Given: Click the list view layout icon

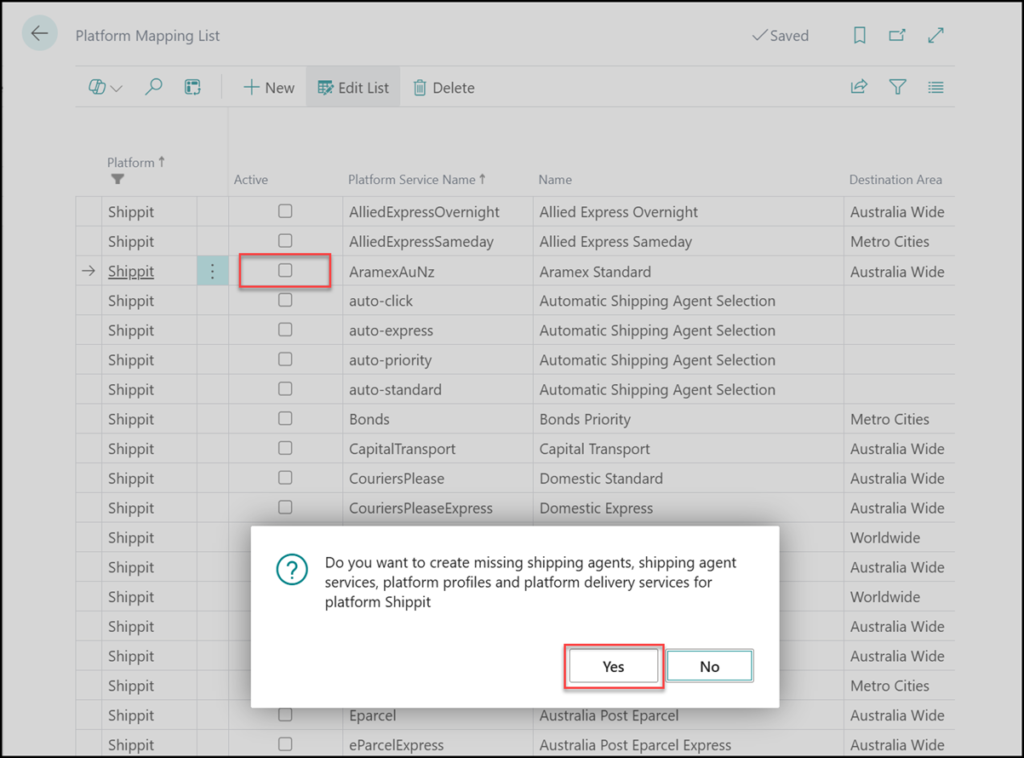Looking at the screenshot, I should pos(936,88).
